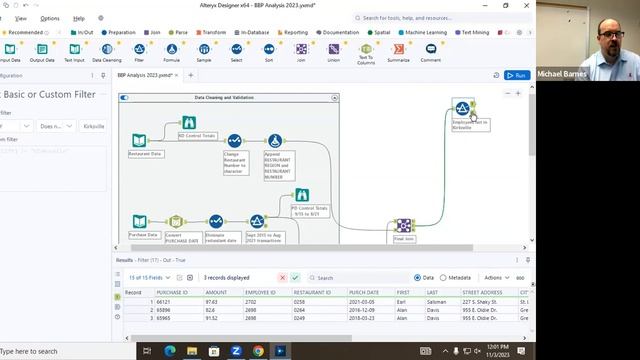The image size is (640, 360).
Task: Run the workflow
Action: pyautogui.click(x=517, y=76)
